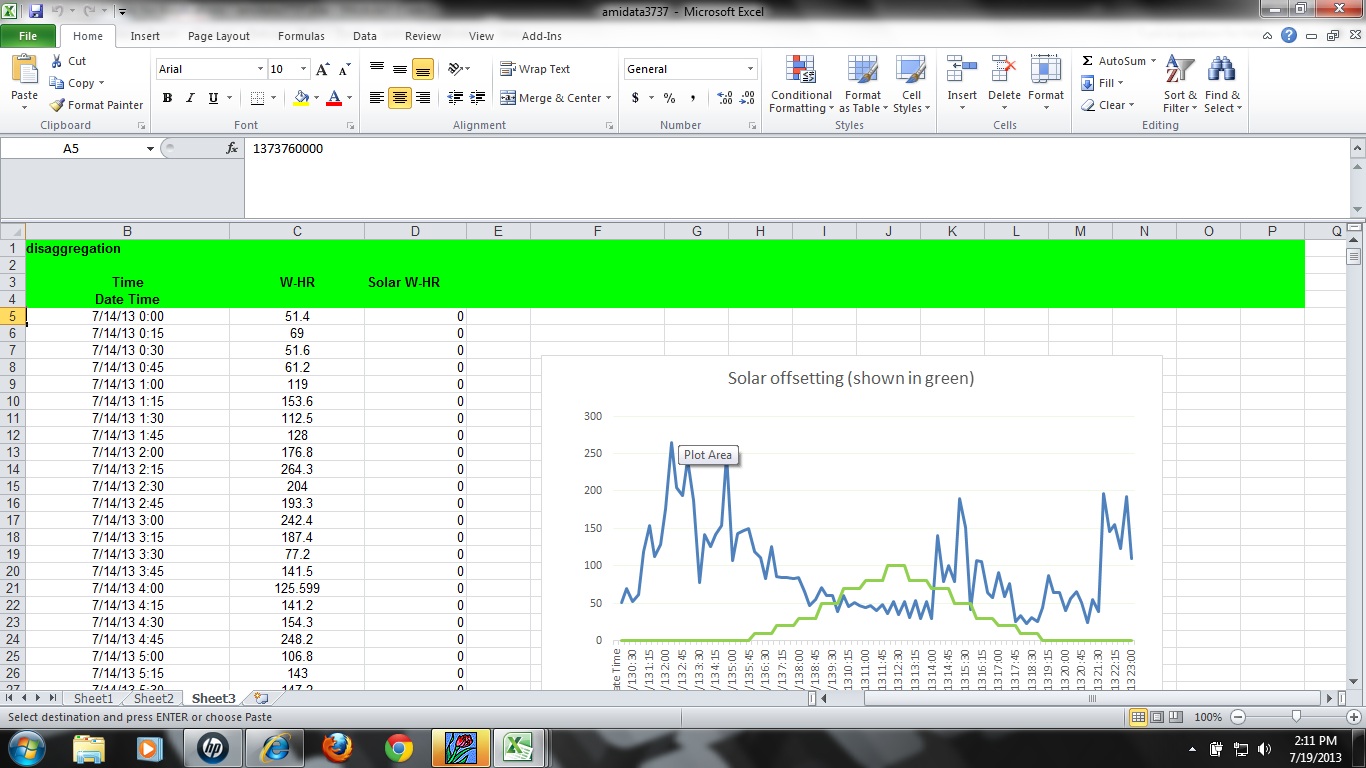Click the zoom slider in status bar
The width and height of the screenshot is (1366, 768).
pyautogui.click(x=1296, y=717)
